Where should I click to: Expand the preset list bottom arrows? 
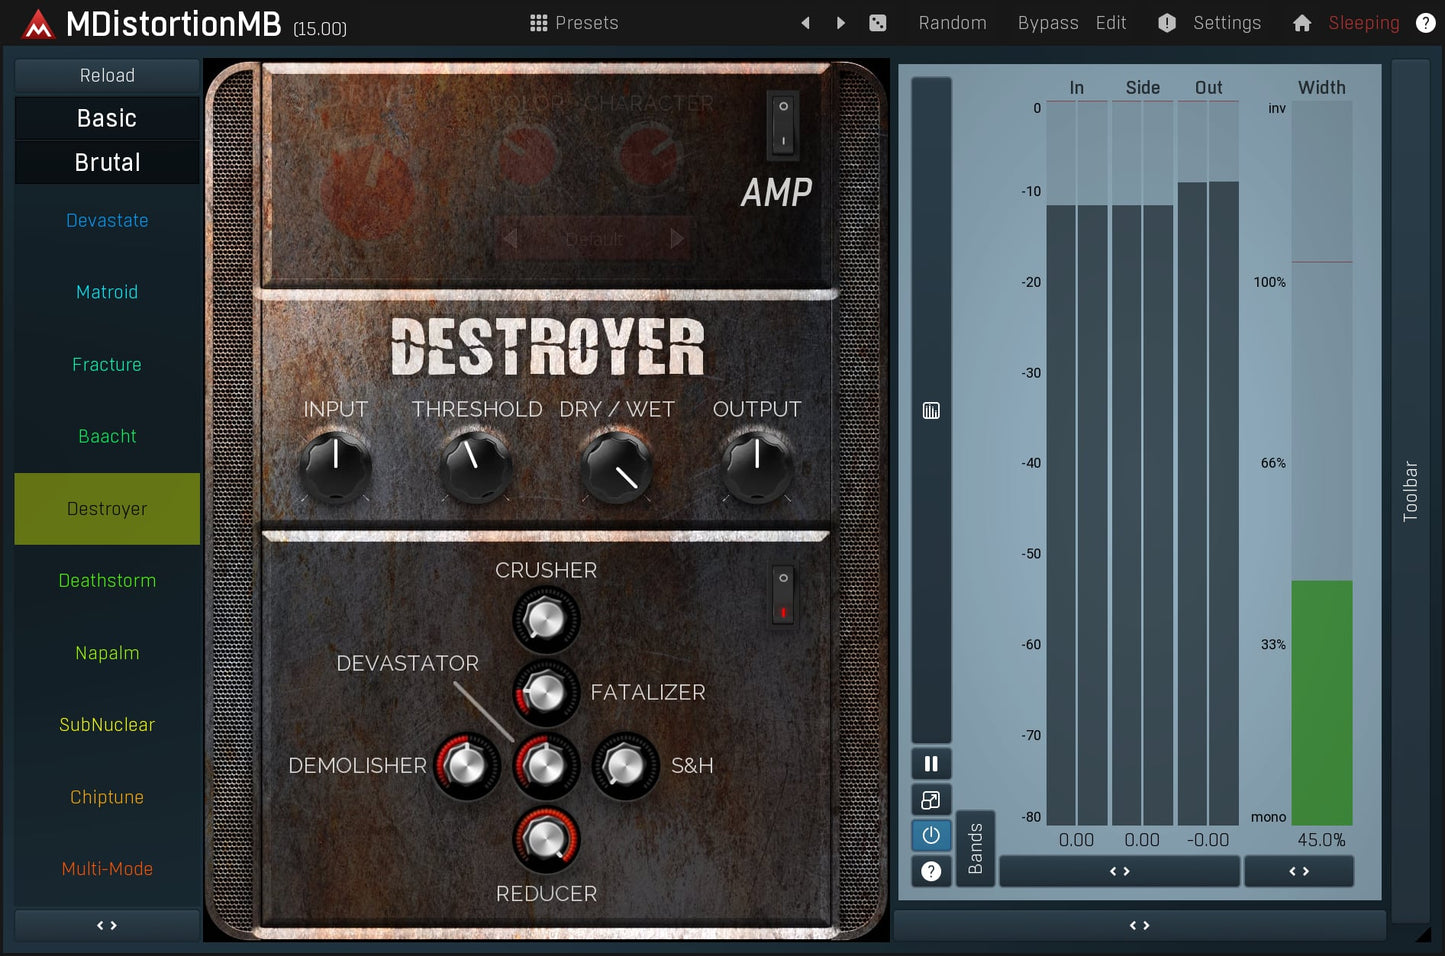[x=107, y=925]
